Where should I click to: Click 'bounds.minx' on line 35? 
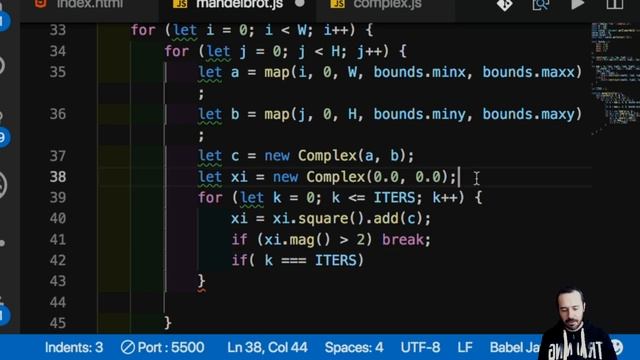pos(419,72)
